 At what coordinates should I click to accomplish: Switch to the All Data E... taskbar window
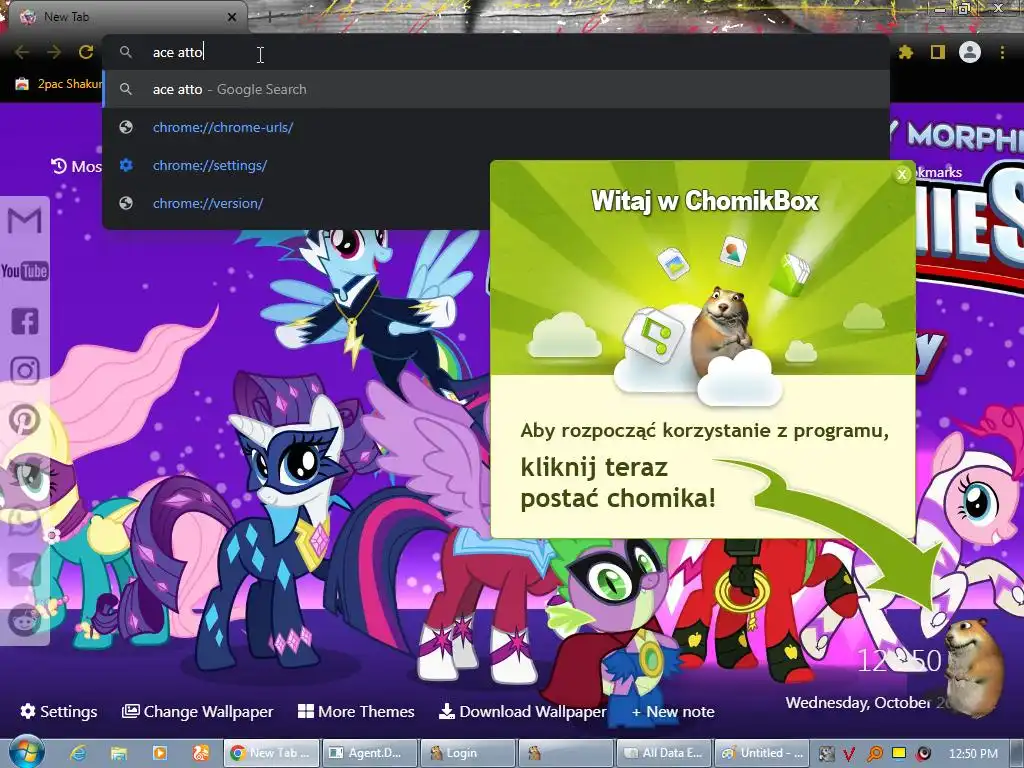pos(665,753)
